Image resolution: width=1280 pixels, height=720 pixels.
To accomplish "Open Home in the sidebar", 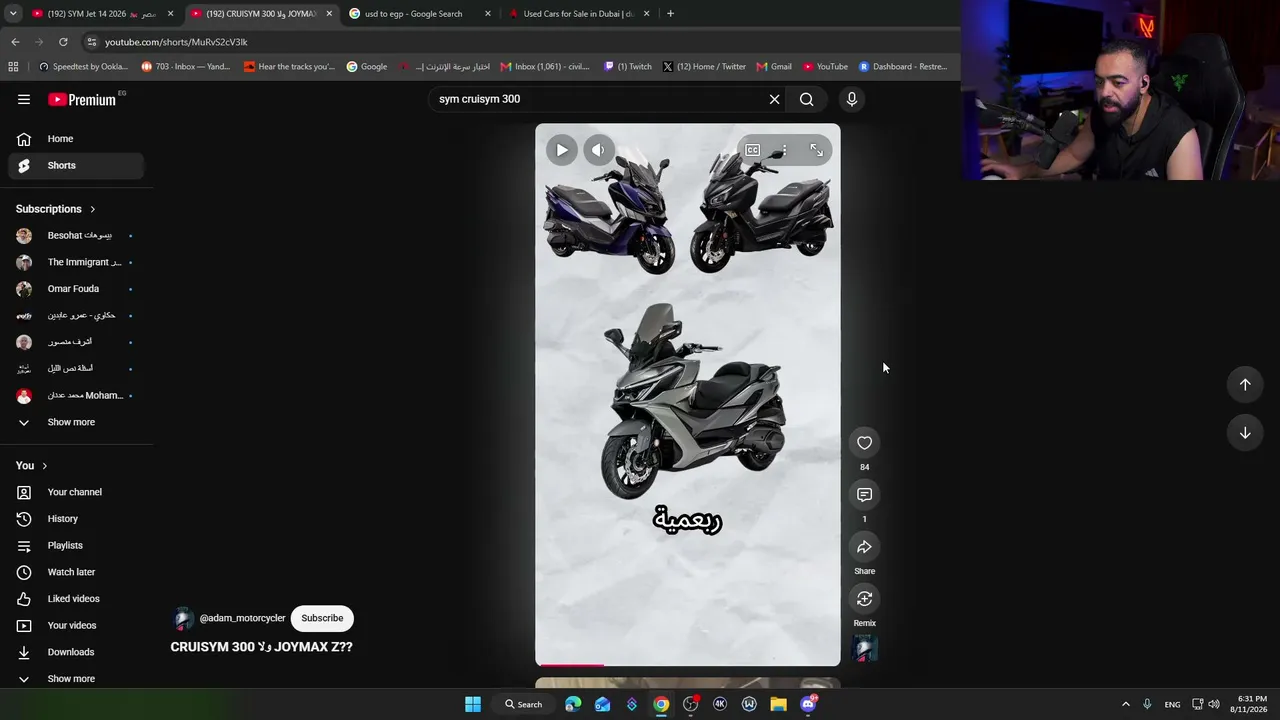I will click(76, 139).
